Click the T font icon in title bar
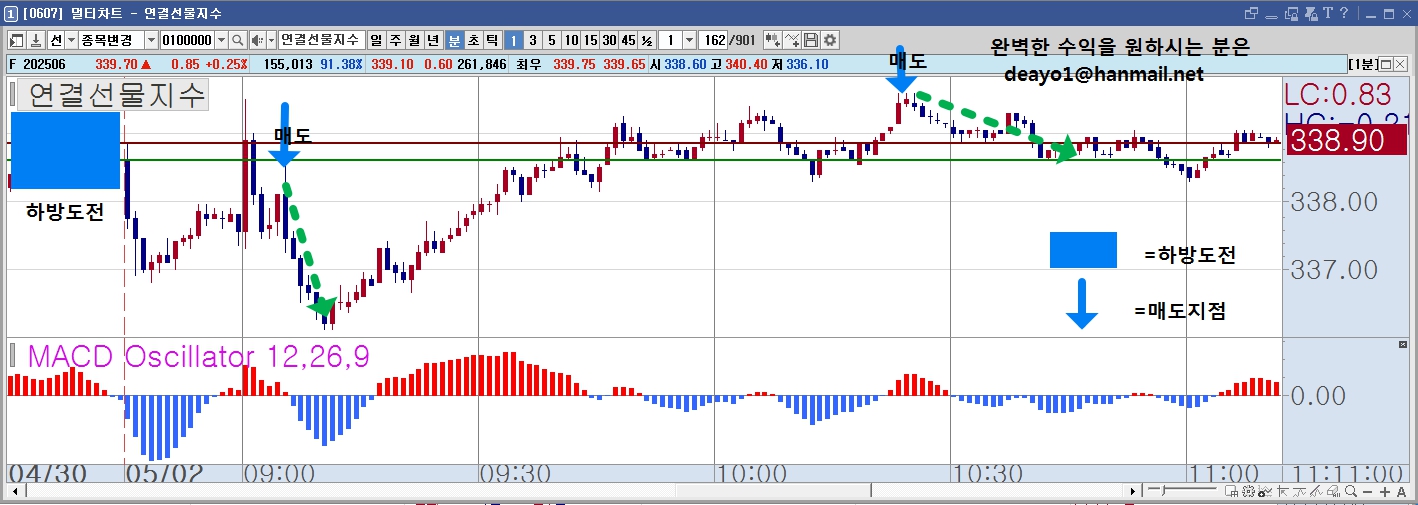The height and width of the screenshot is (505, 1418). coord(1328,13)
